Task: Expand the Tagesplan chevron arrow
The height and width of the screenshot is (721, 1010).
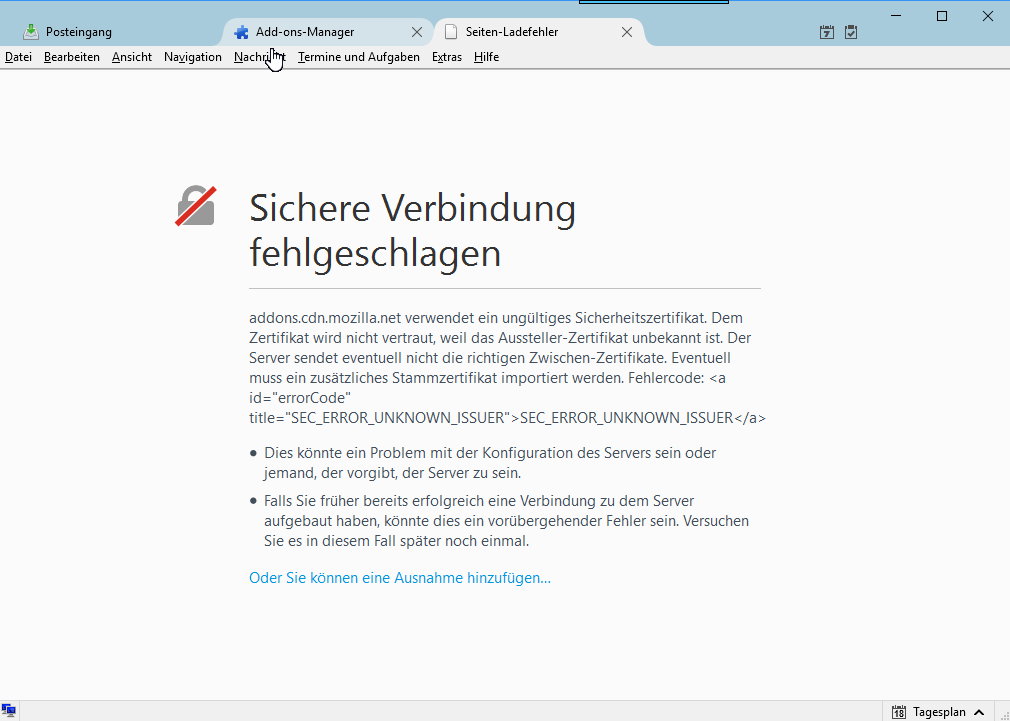Action: click(x=979, y=712)
